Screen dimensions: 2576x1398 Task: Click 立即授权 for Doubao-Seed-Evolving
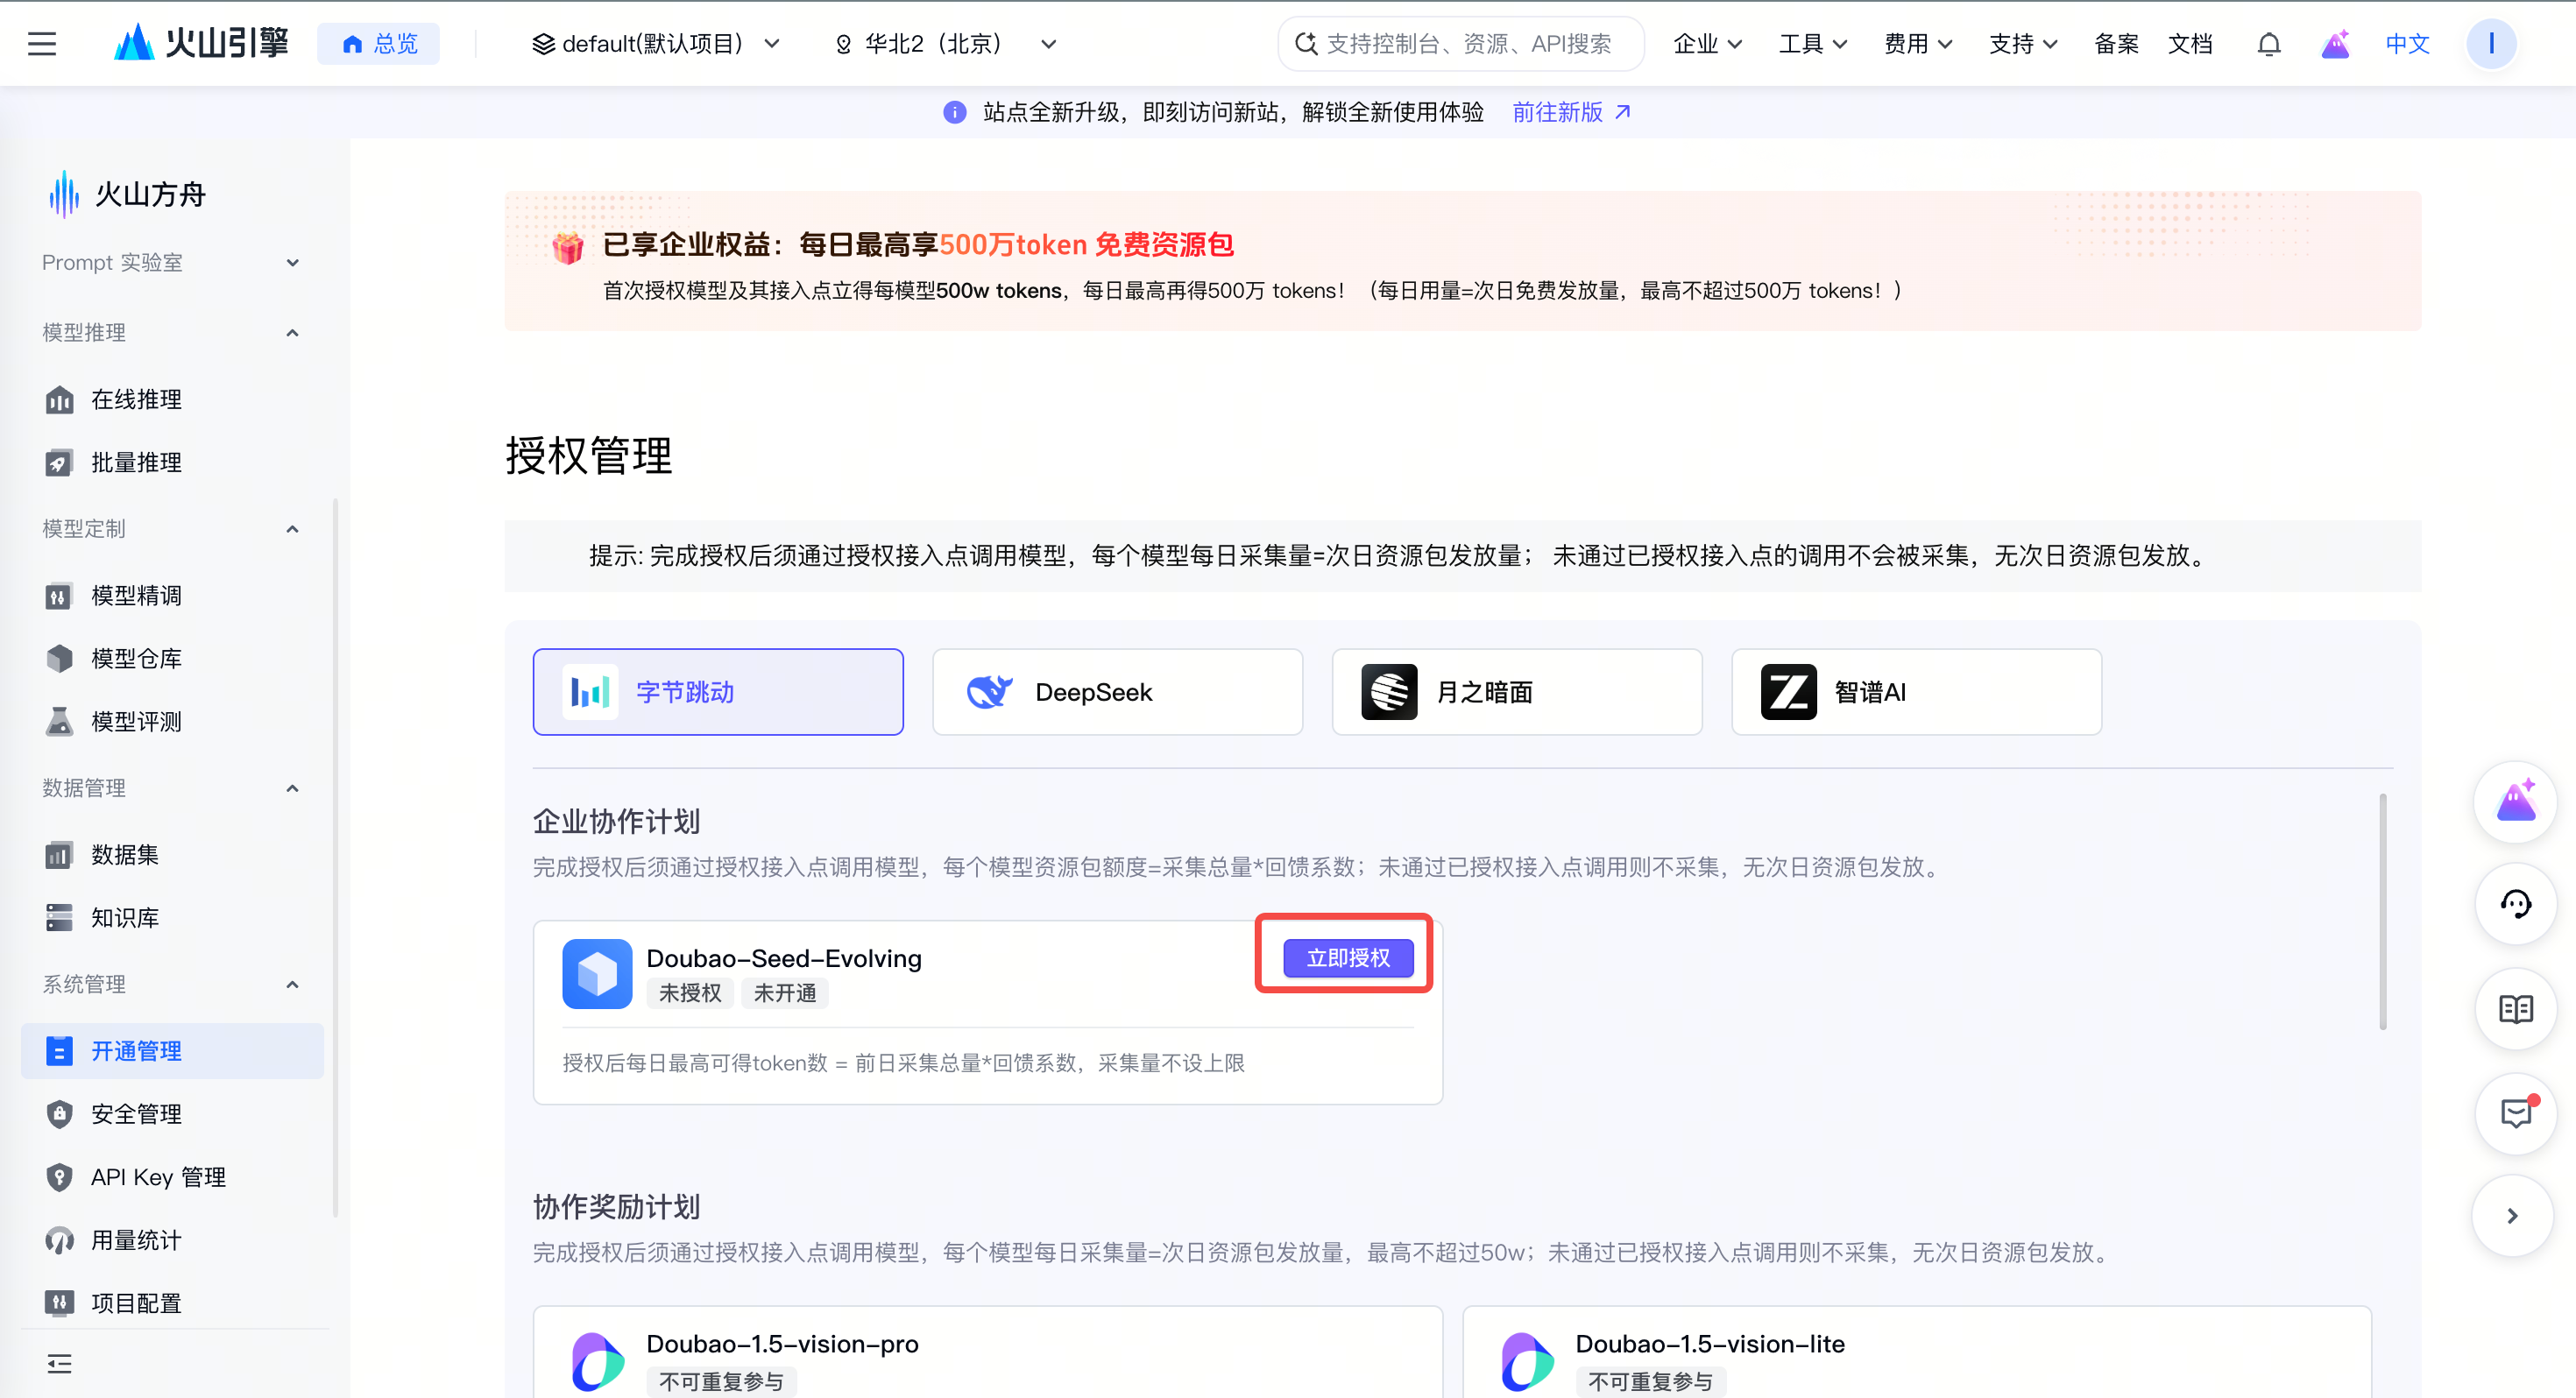point(1348,958)
